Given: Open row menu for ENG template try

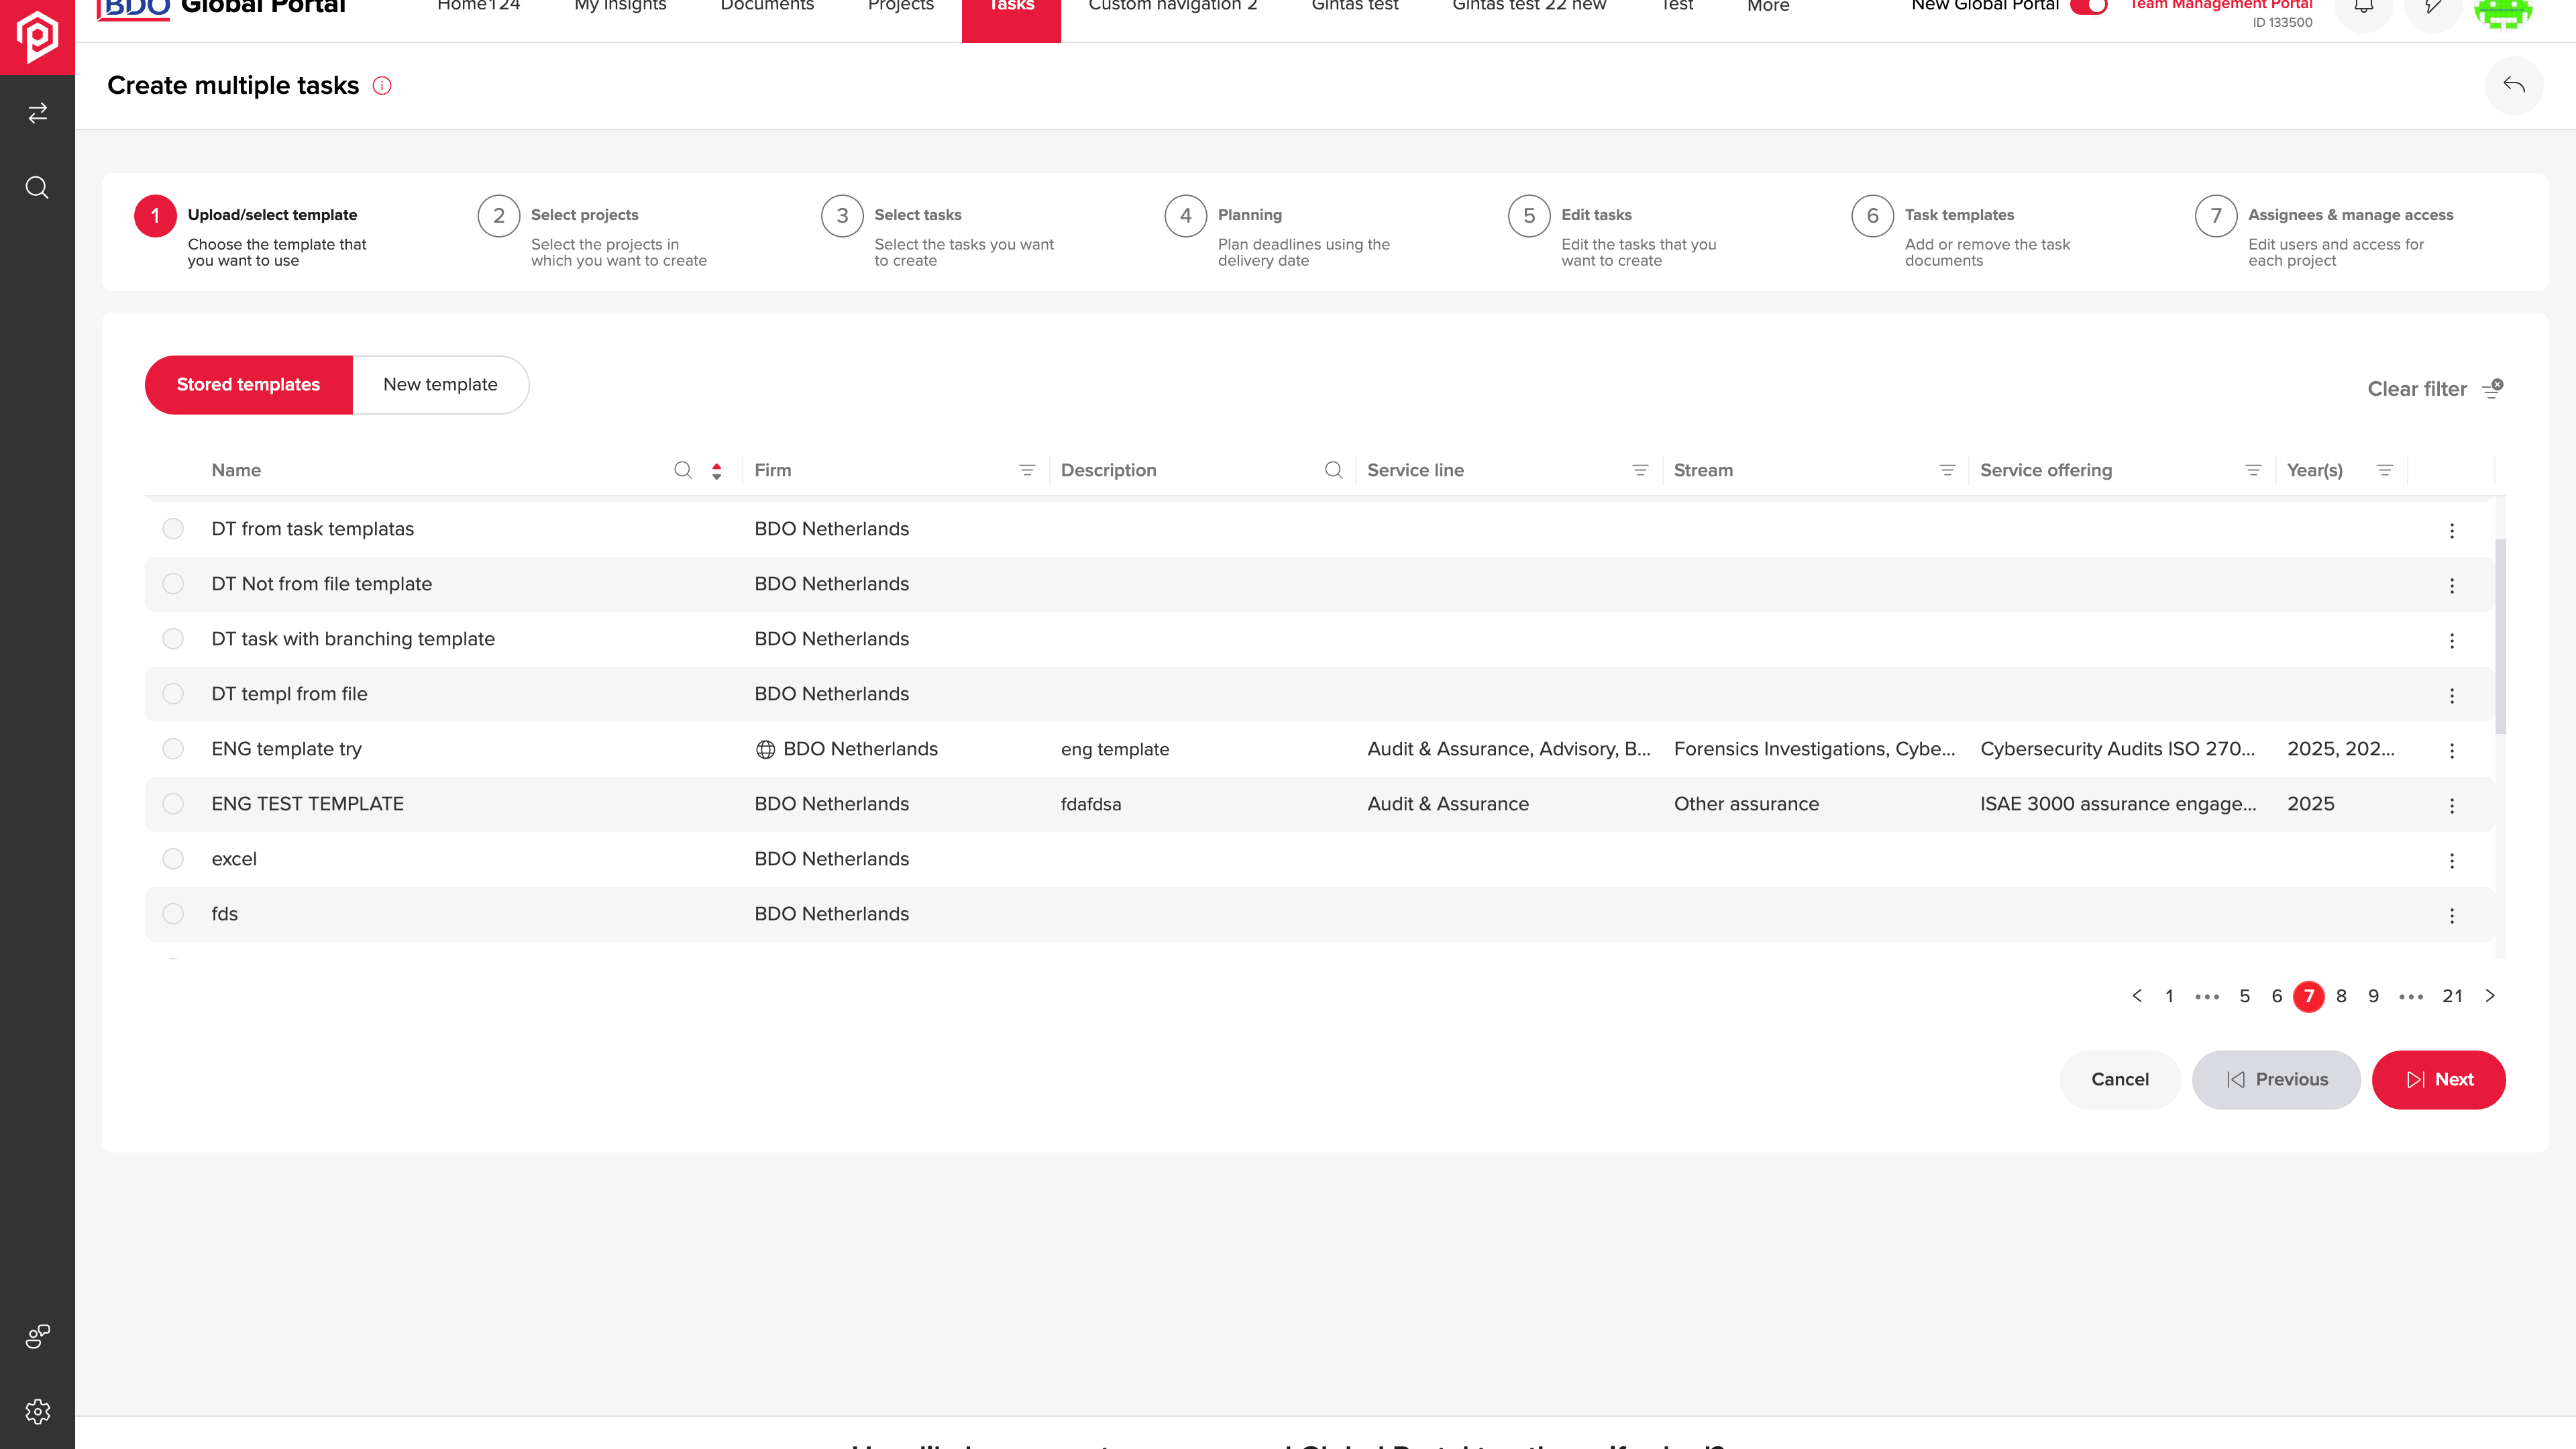Looking at the screenshot, I should click(x=2451, y=750).
